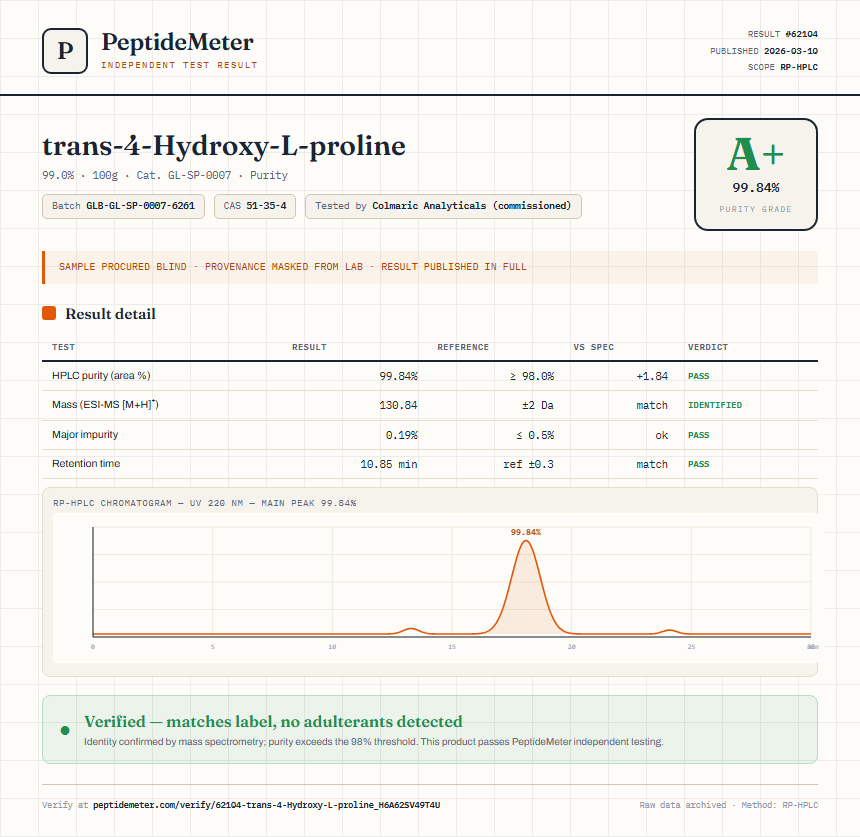The height and width of the screenshot is (837, 860).
Task: Click the A+ purity grade badge
Action: [x=756, y=174]
